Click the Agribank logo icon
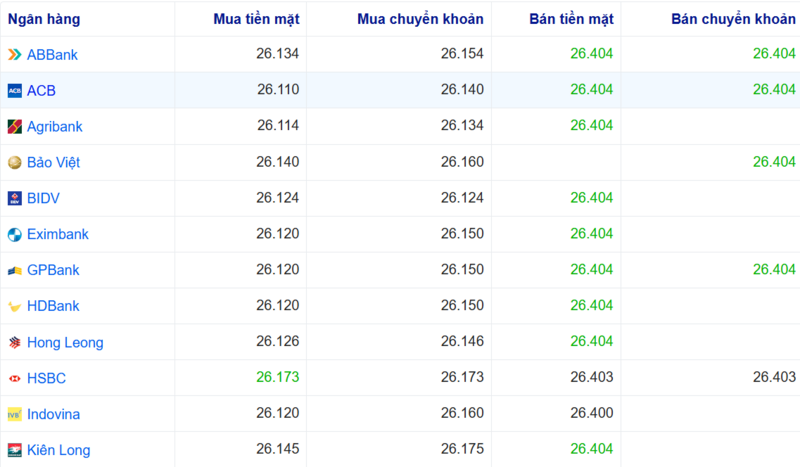Image resolution: width=800 pixels, height=467 pixels. pyautogui.click(x=14, y=126)
